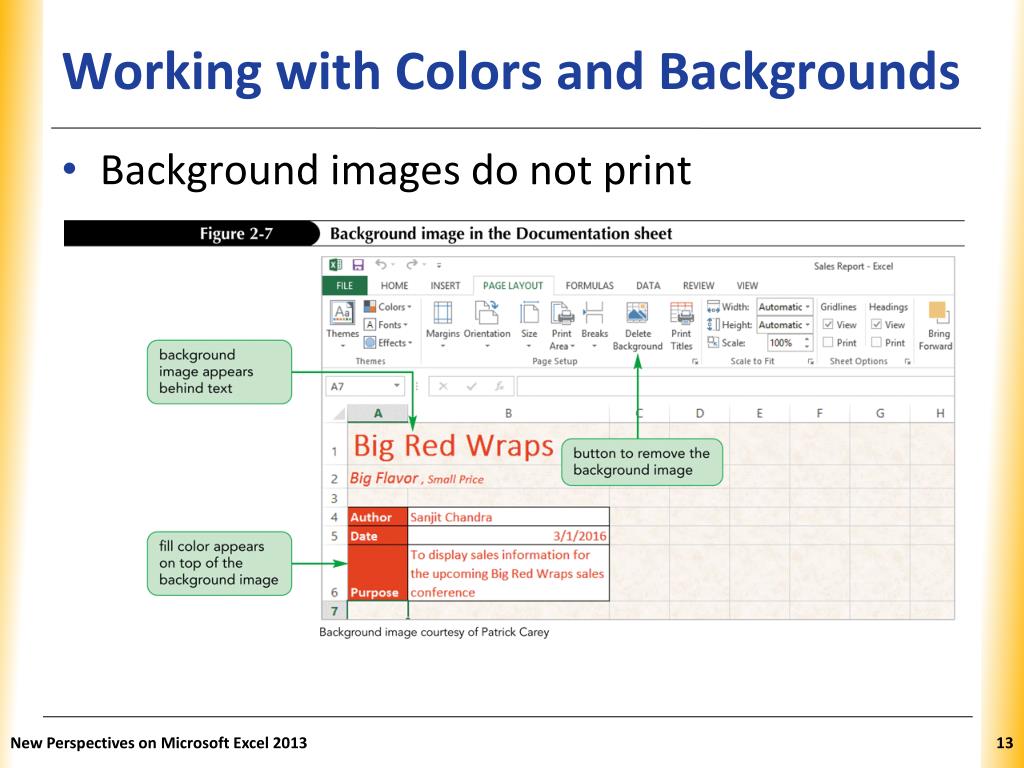Uncheck Gridlines View checkbox
The height and width of the screenshot is (768, 1024).
(x=828, y=325)
